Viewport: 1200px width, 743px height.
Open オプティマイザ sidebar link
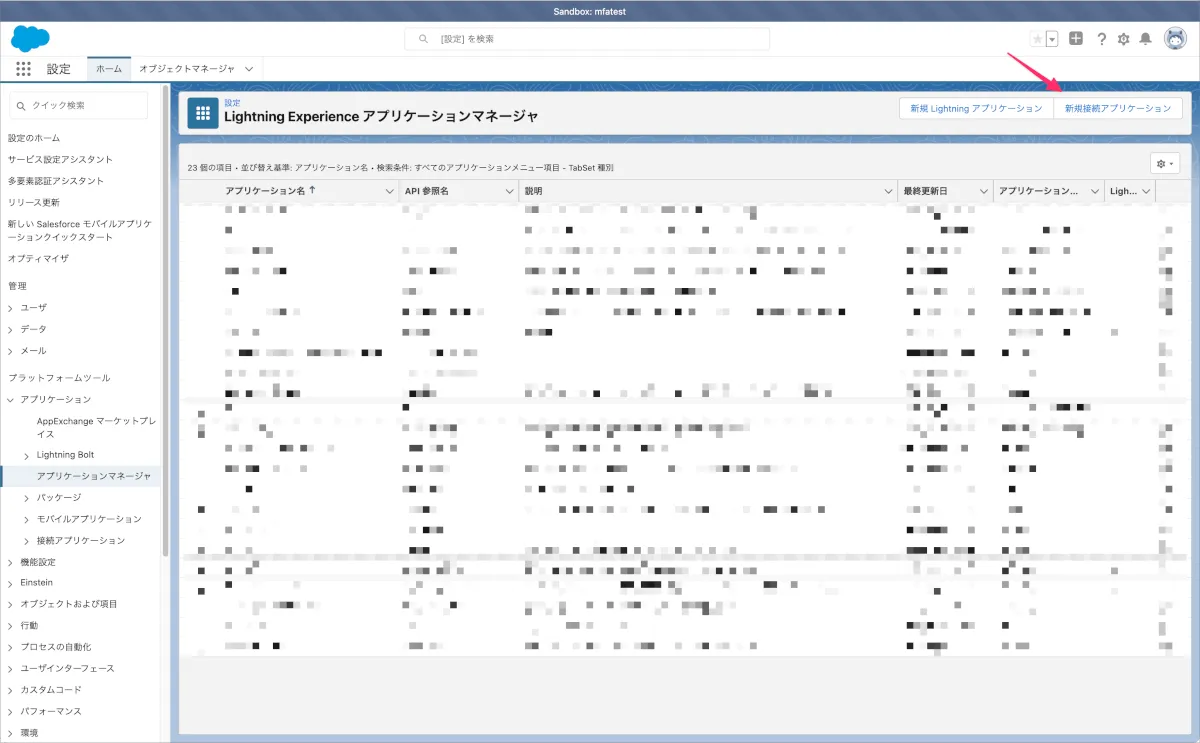tap(39, 258)
